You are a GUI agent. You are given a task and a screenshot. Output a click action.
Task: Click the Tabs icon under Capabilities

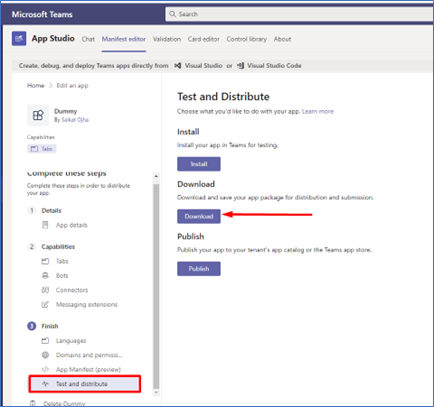(45, 261)
